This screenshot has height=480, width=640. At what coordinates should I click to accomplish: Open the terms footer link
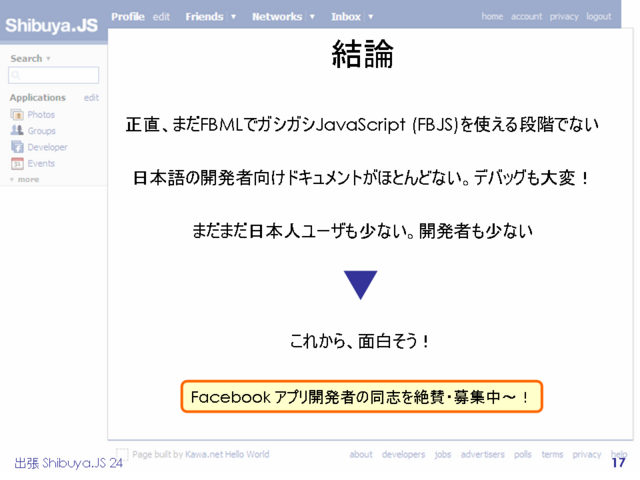(x=552, y=454)
